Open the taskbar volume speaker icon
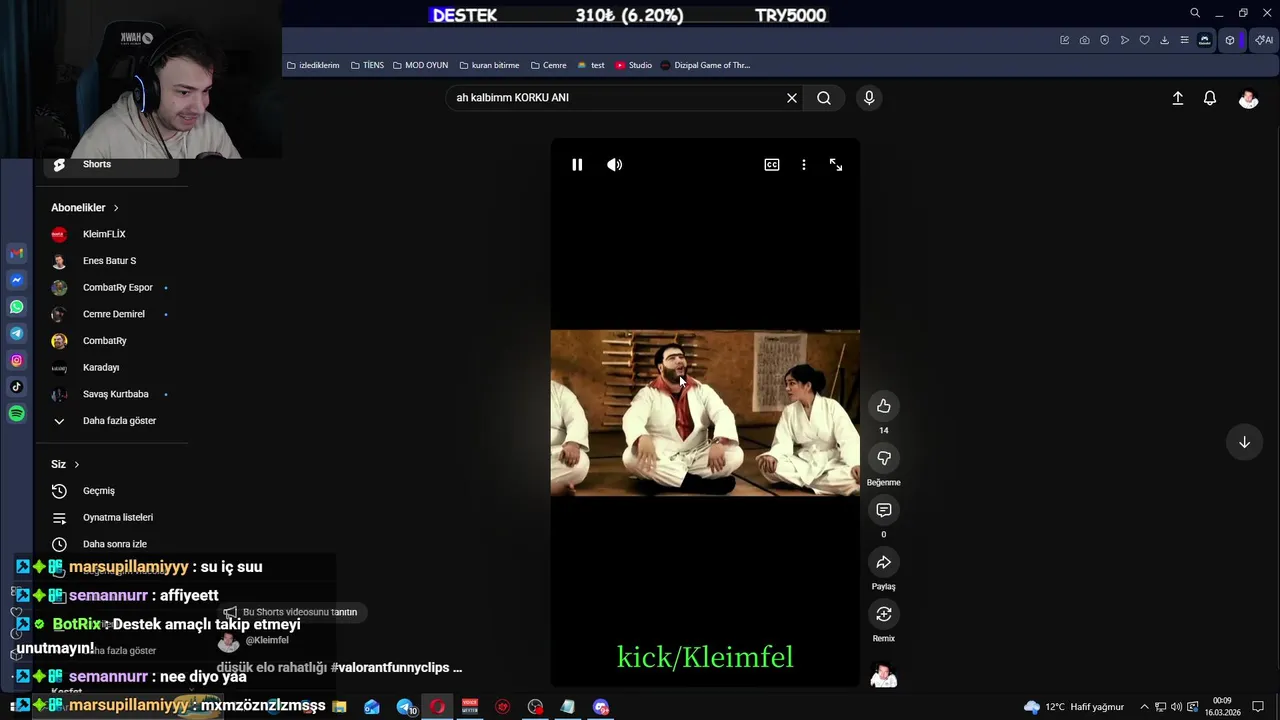The image size is (1280, 720). [x=1176, y=707]
